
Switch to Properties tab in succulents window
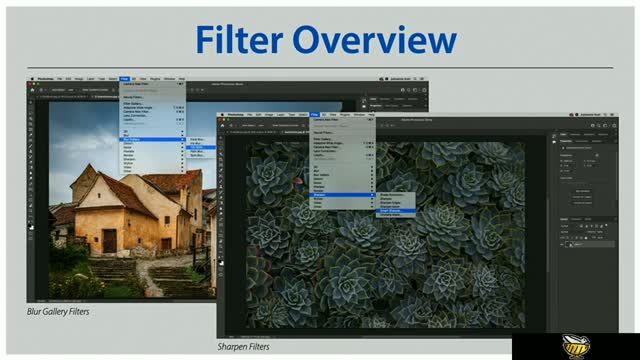tap(566, 141)
